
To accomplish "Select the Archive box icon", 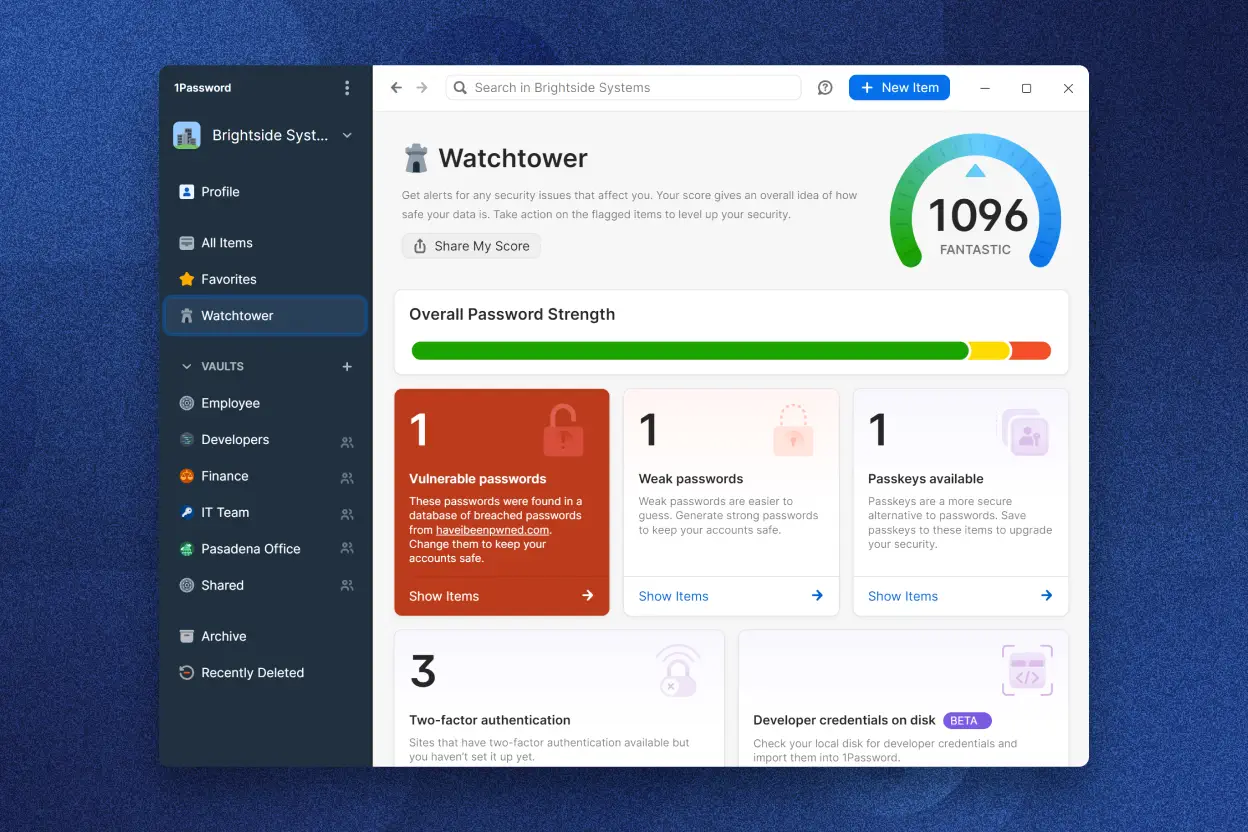I will pyautogui.click(x=187, y=636).
